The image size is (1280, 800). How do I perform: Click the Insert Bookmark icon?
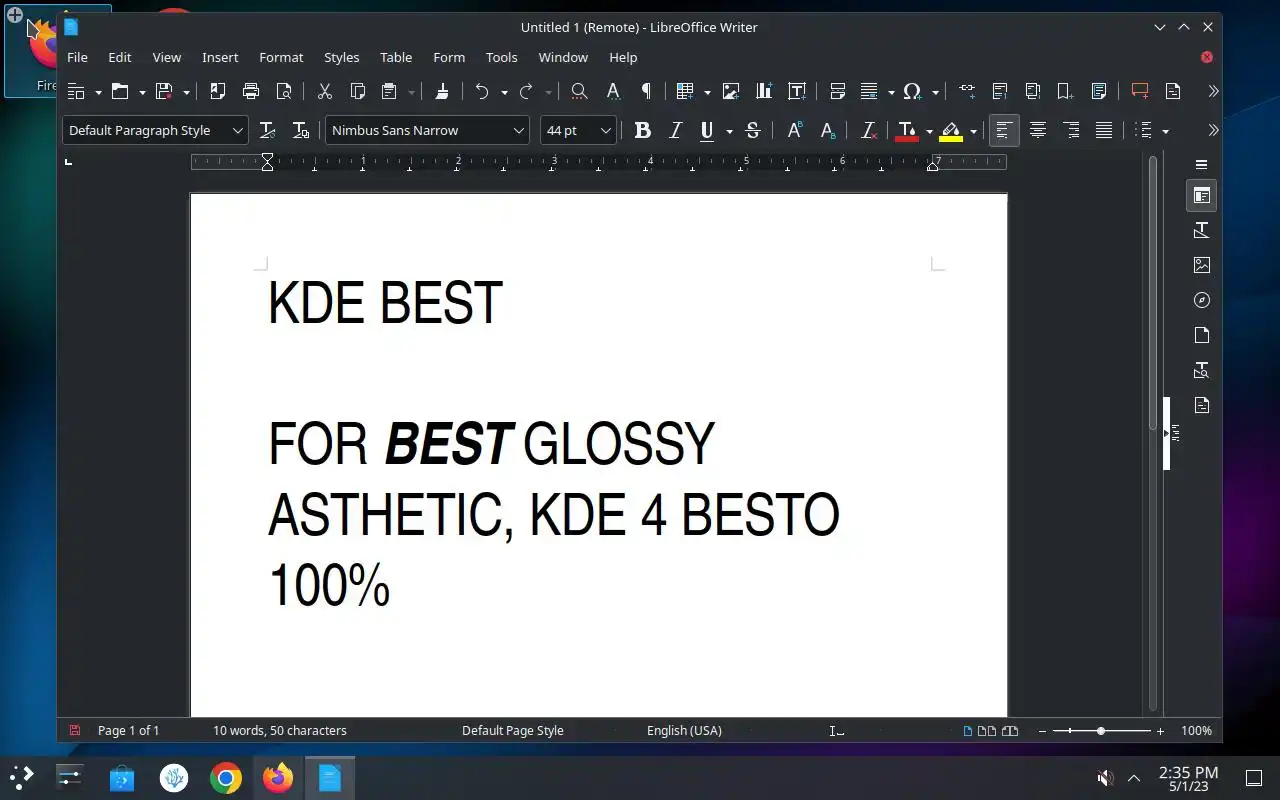tap(1066, 91)
